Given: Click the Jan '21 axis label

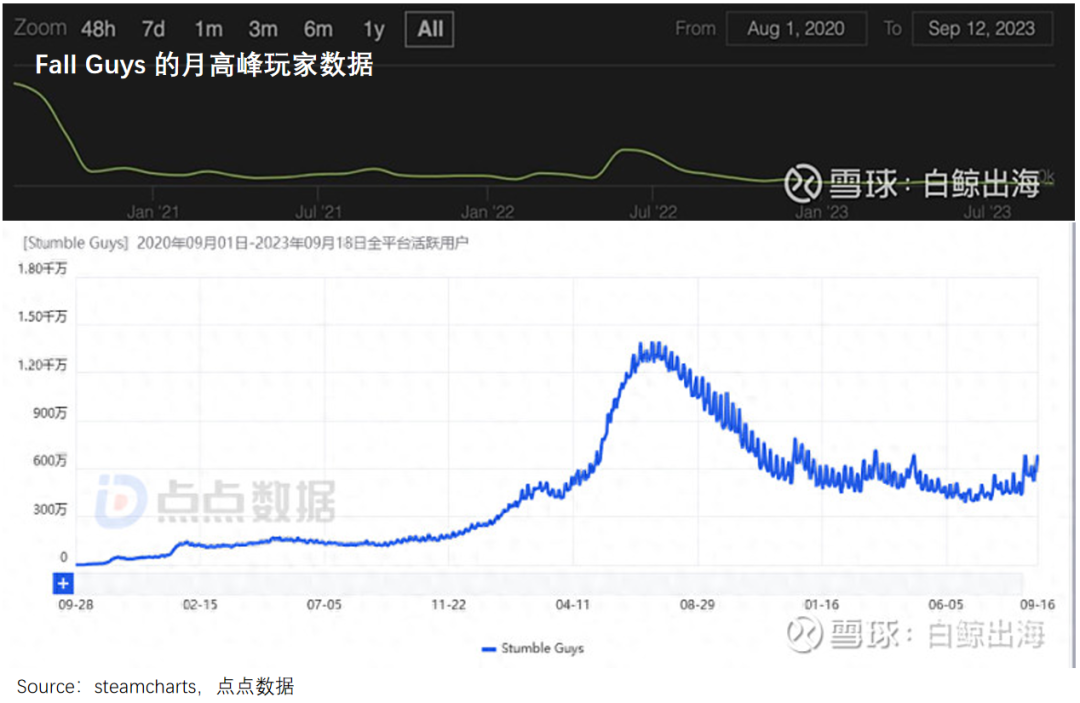Looking at the screenshot, I should click(x=153, y=212).
